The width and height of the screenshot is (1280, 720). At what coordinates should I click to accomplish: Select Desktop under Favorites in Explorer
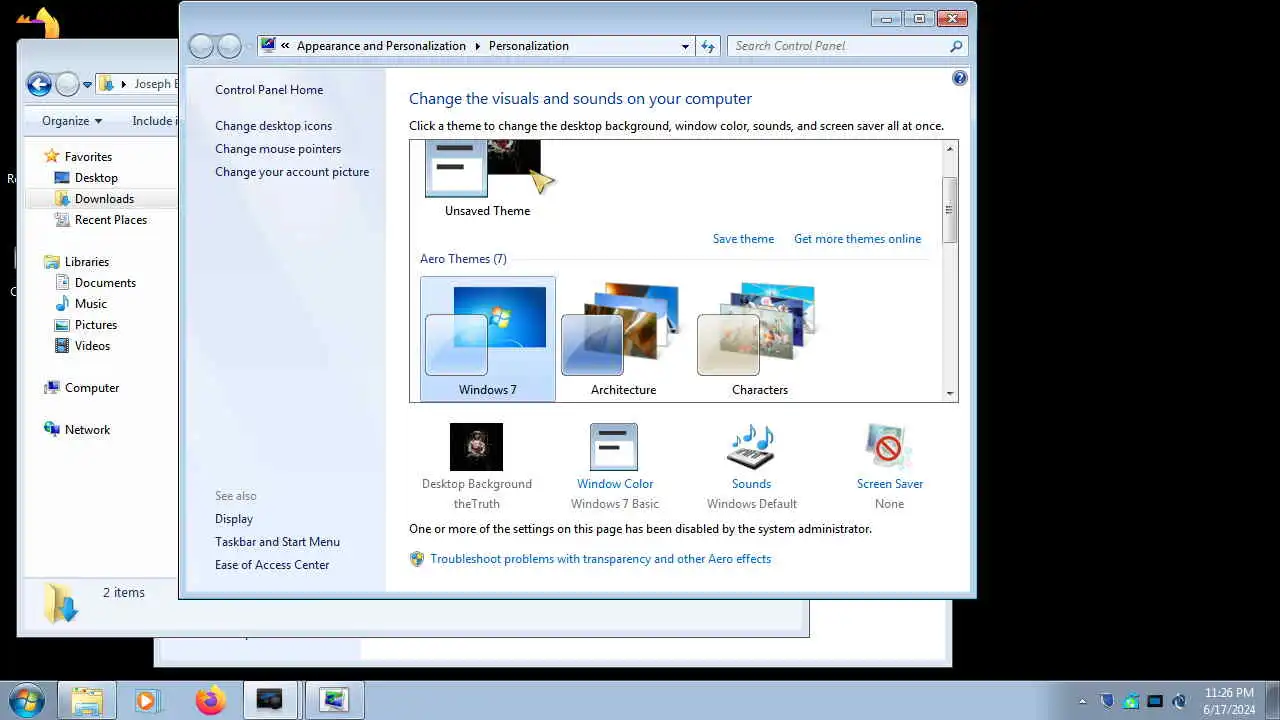pyautogui.click(x=96, y=178)
